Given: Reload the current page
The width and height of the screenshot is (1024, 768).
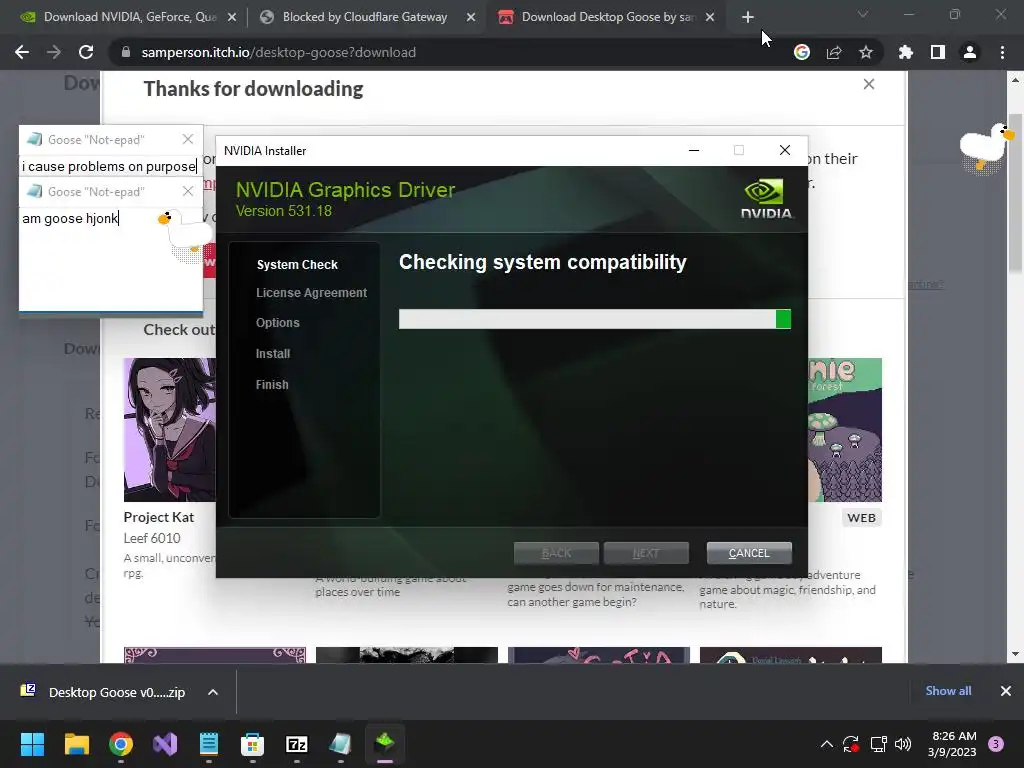Looking at the screenshot, I should tap(86, 52).
